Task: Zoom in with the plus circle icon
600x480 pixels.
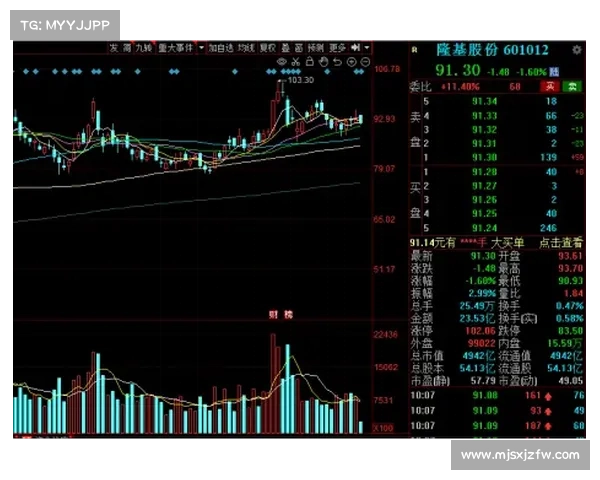Action: [351, 62]
